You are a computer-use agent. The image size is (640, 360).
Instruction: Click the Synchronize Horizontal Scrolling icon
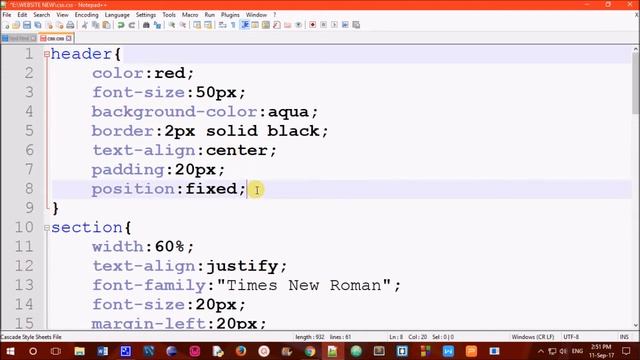tap(208, 25)
